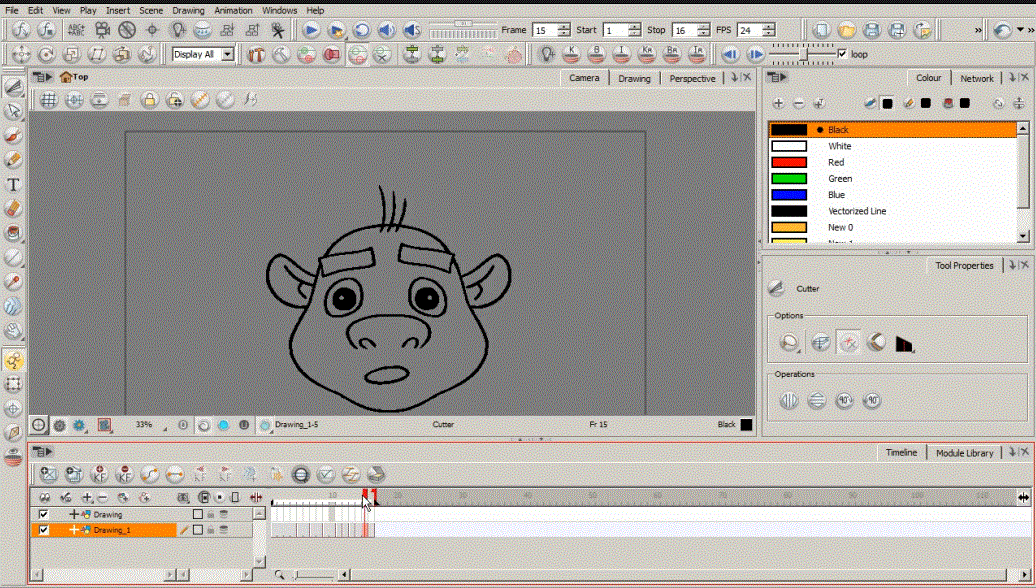Select the Red colour swatch
Image resolution: width=1036 pixels, height=588 pixels.
point(789,162)
